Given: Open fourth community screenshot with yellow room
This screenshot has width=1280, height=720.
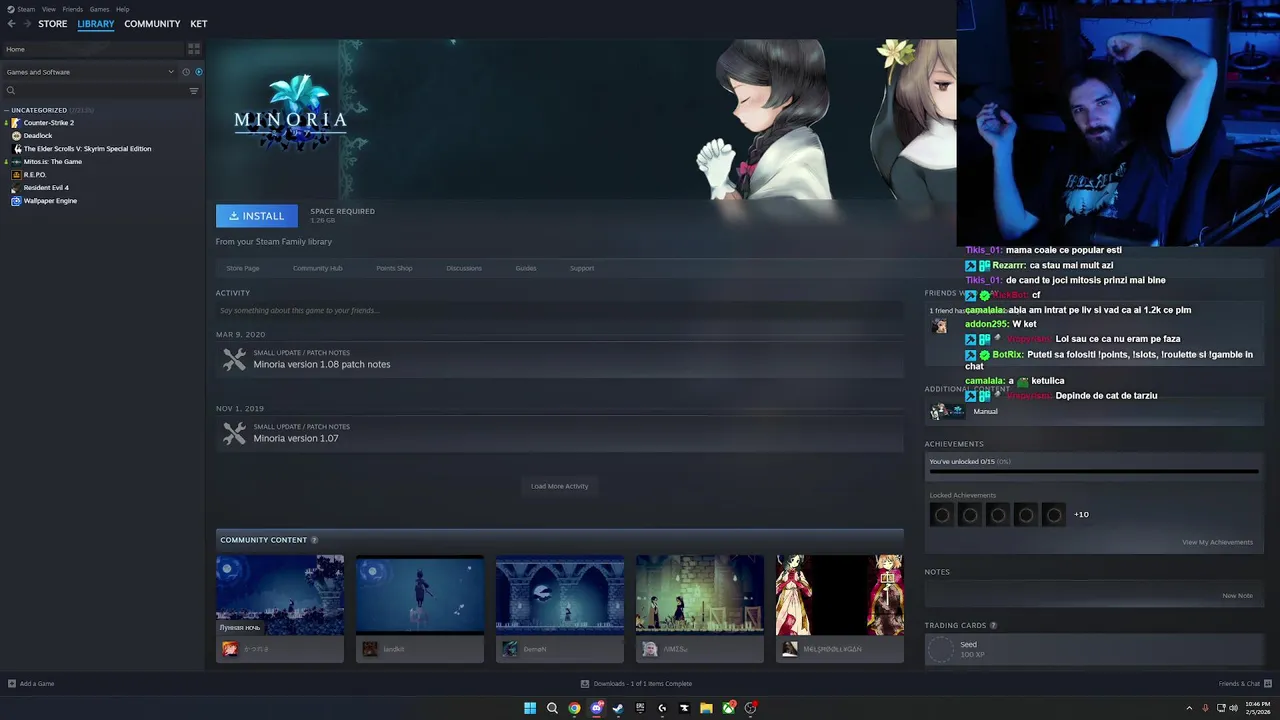Looking at the screenshot, I should coord(700,595).
